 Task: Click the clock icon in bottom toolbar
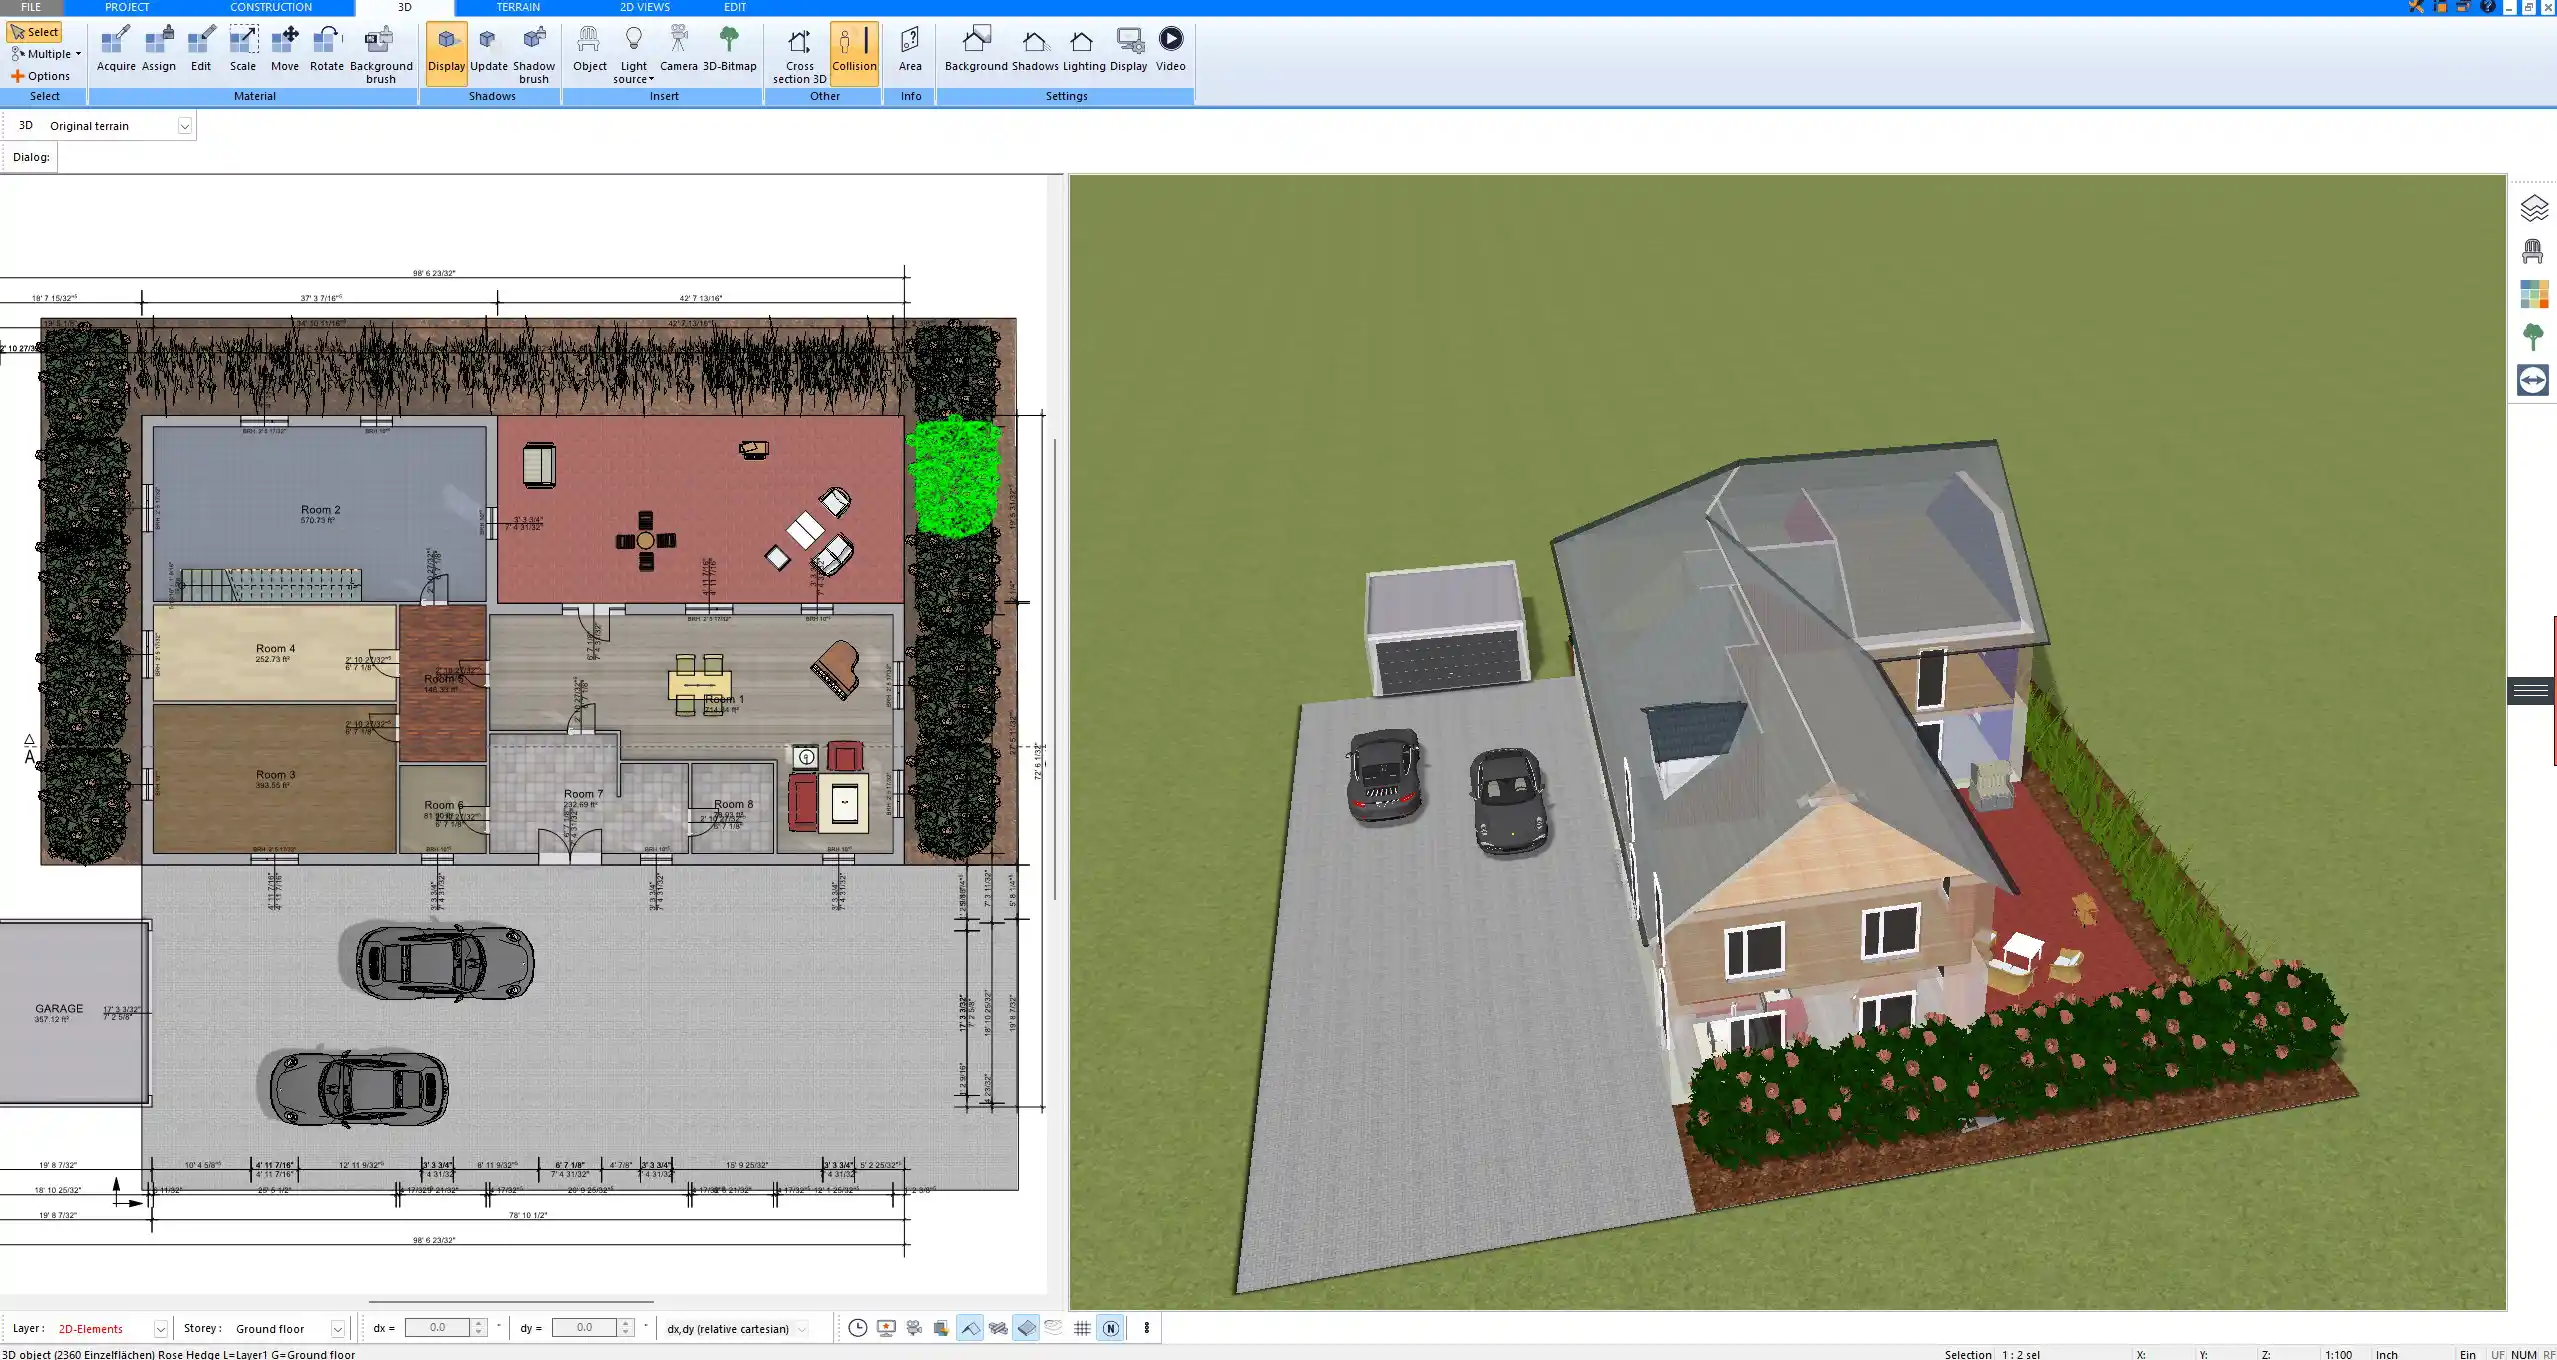click(857, 1328)
